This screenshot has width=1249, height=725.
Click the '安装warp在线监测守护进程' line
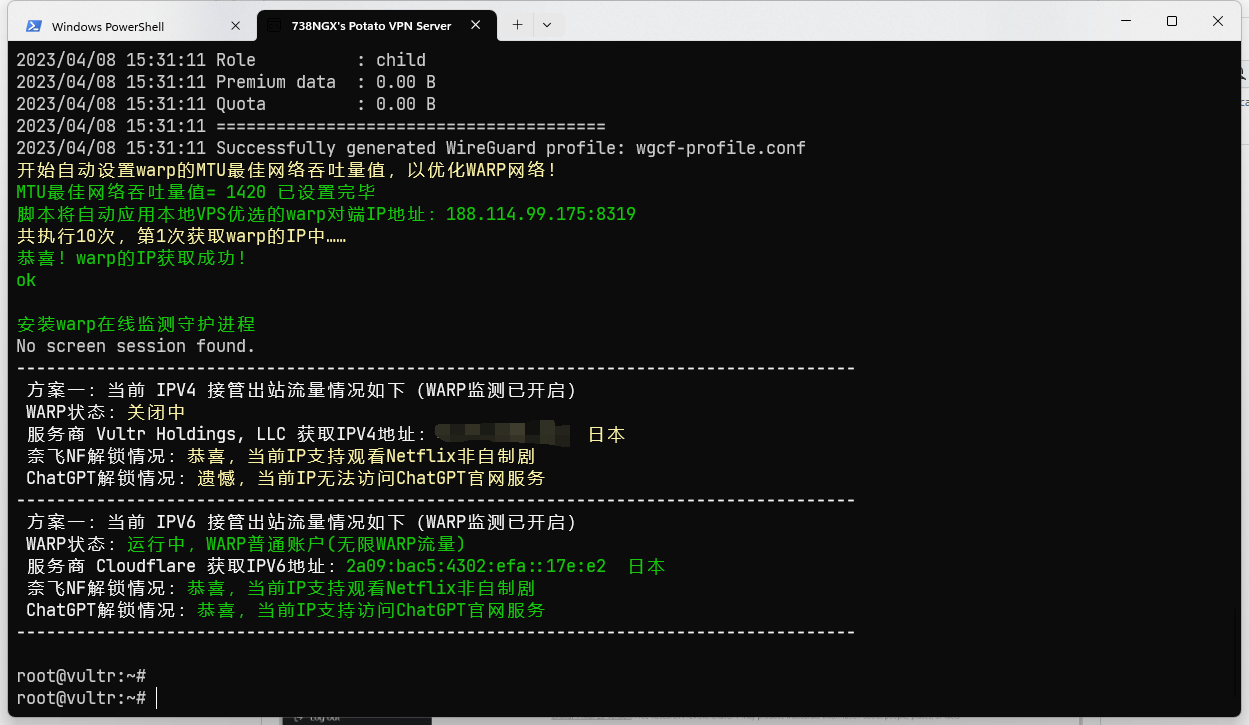click(x=136, y=324)
